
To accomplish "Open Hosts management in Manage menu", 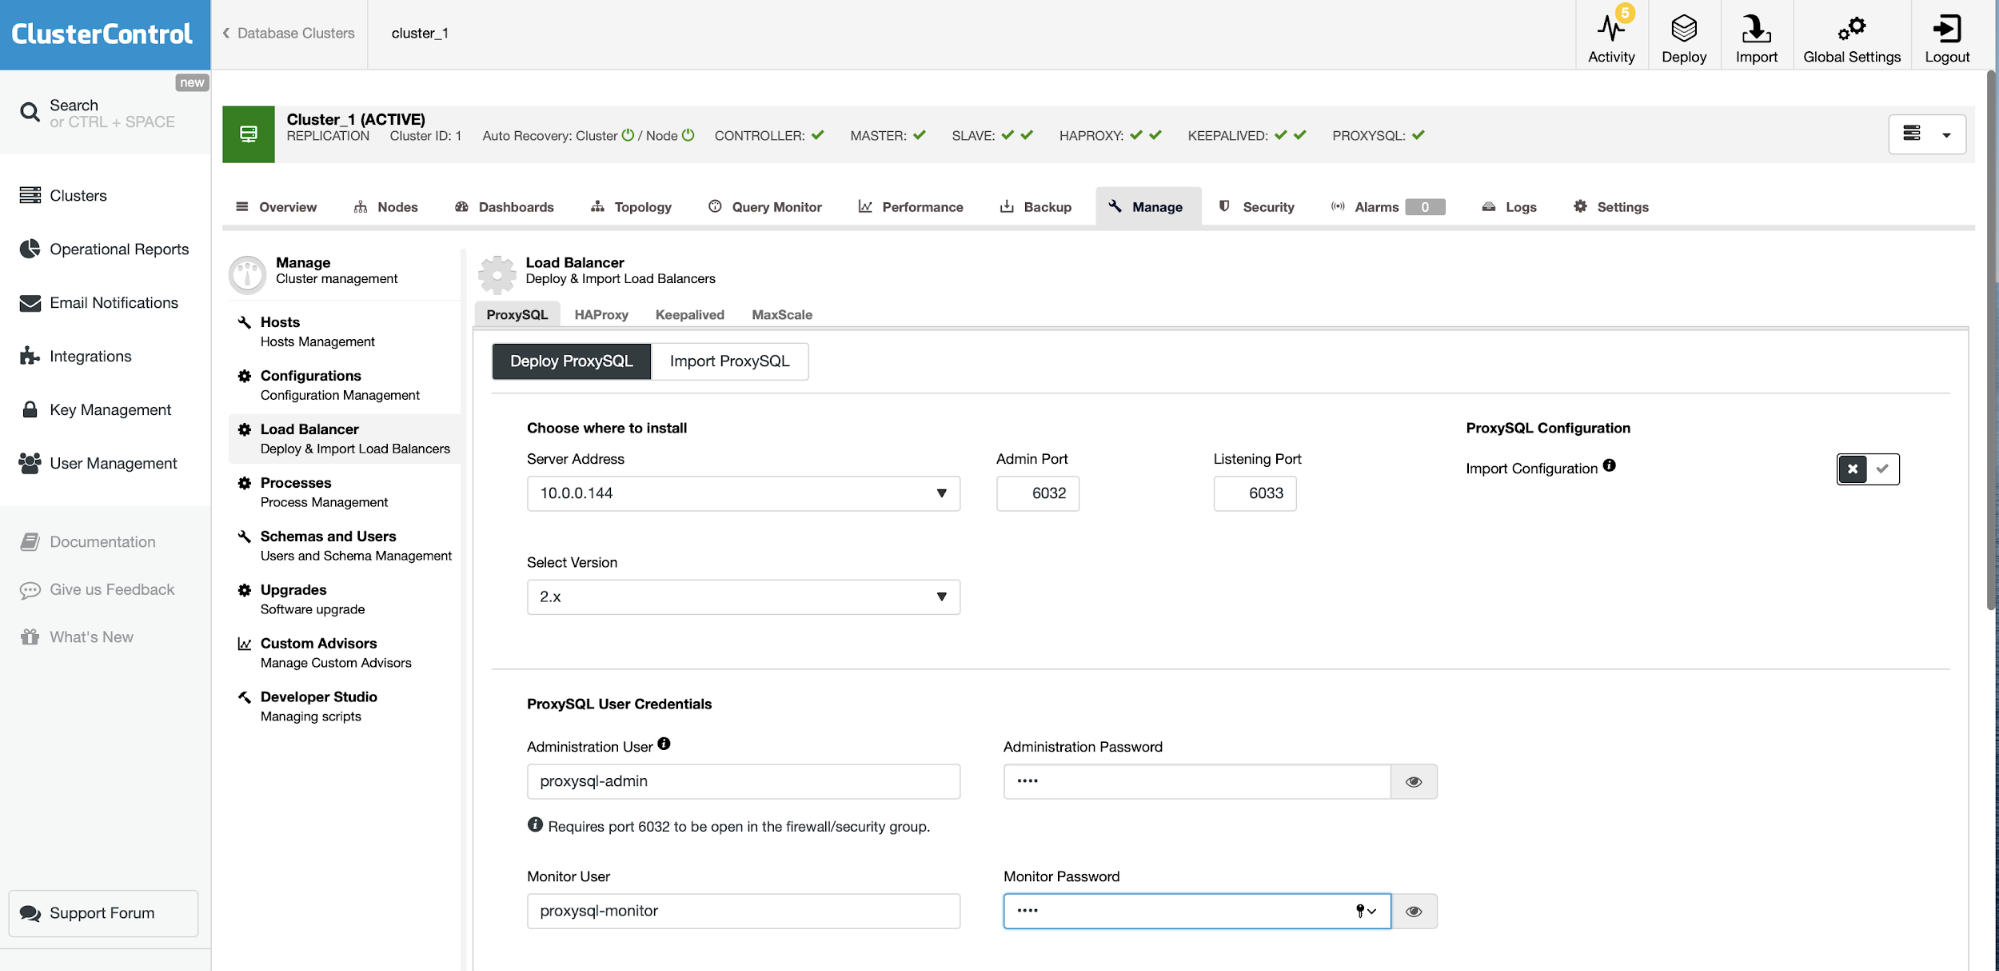I will (x=345, y=331).
